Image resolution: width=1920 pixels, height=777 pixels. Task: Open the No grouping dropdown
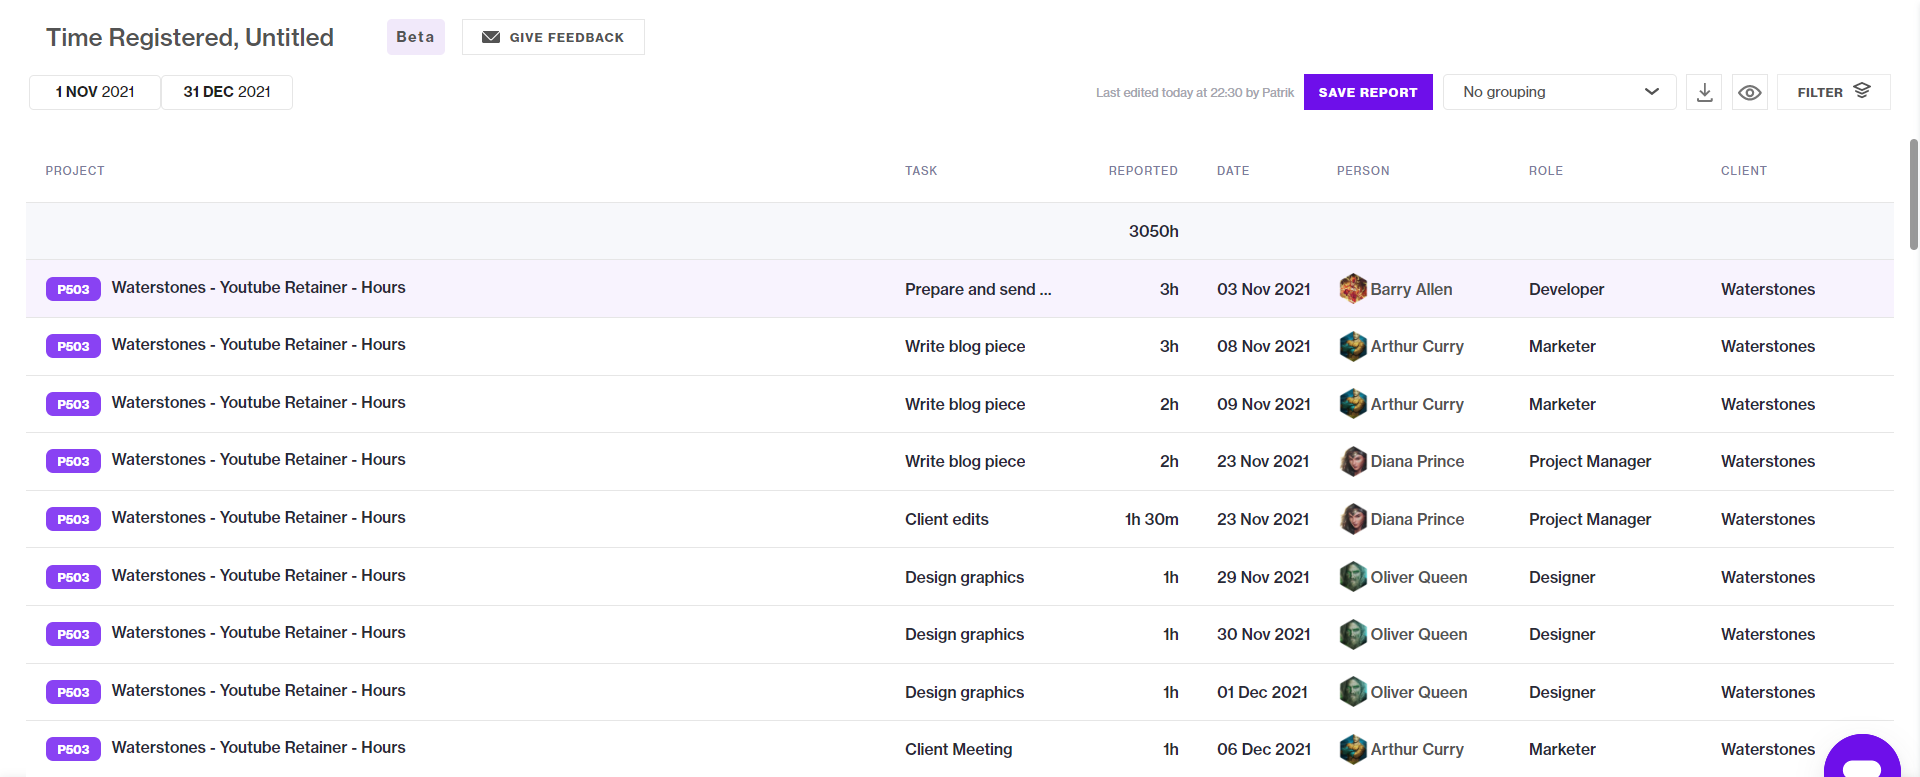pyautogui.click(x=1559, y=92)
